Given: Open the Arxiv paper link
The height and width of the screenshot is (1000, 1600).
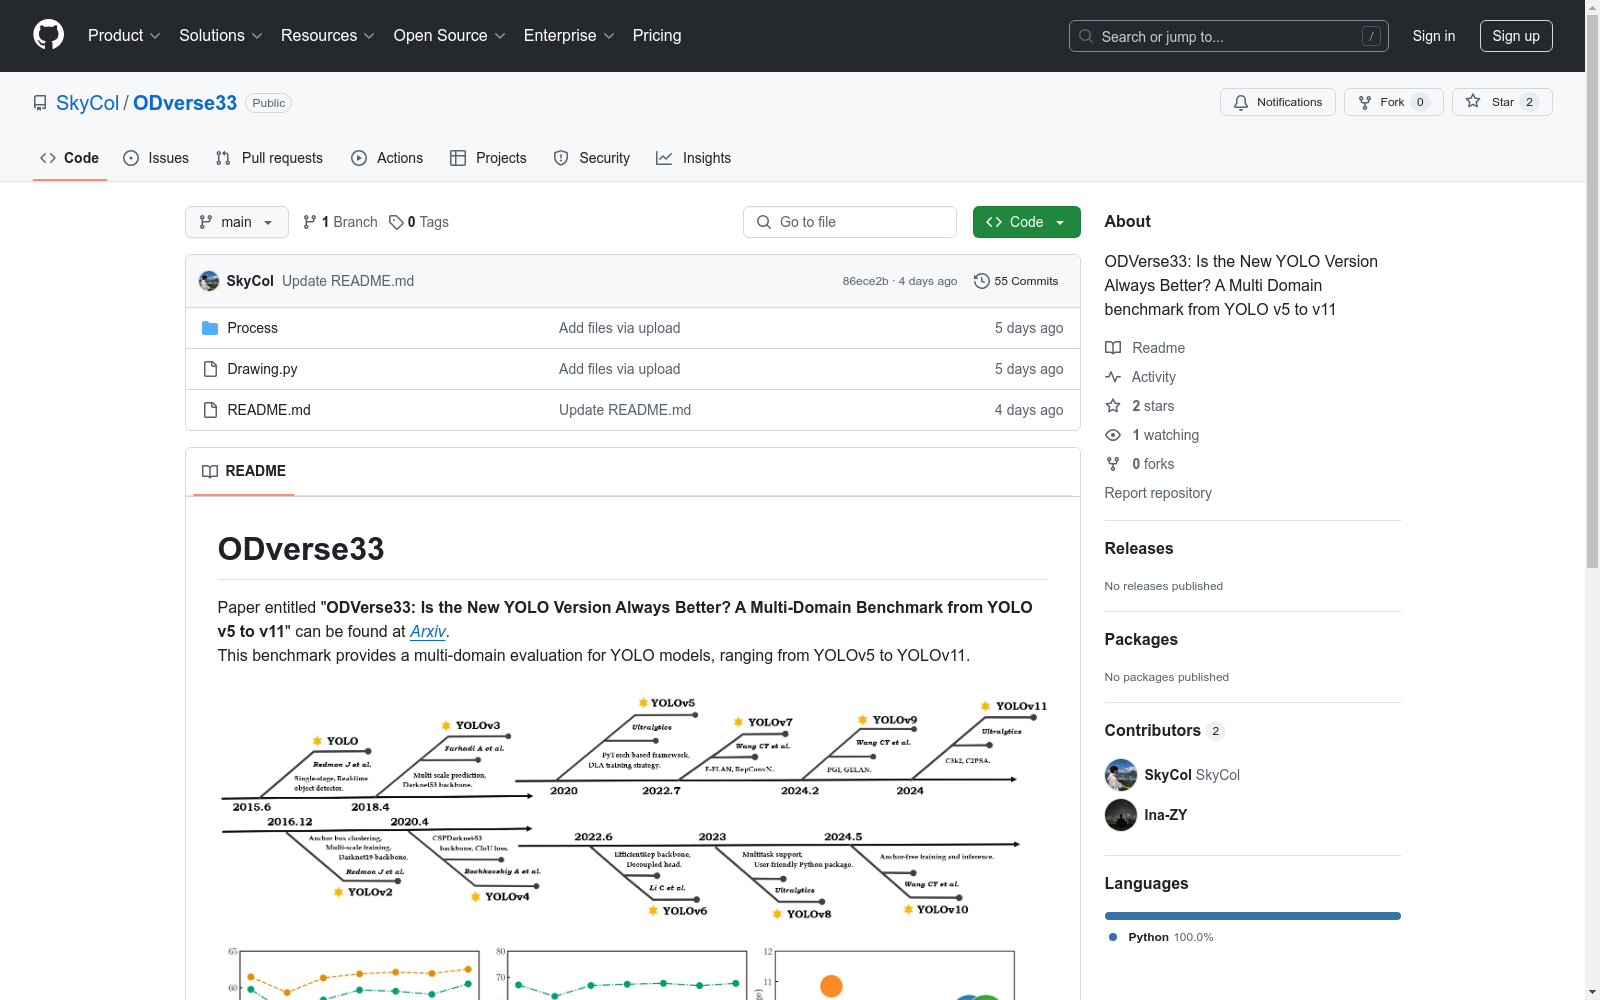Looking at the screenshot, I should [428, 631].
